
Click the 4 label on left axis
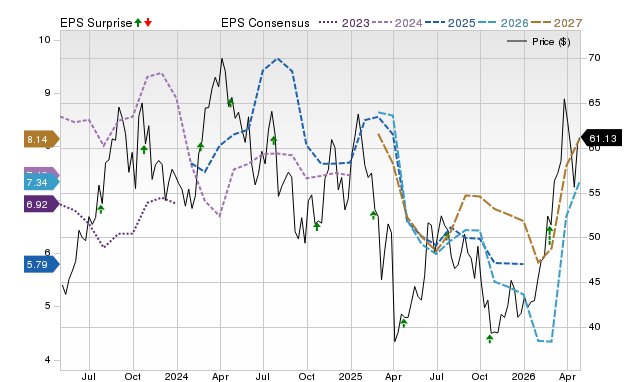(47, 360)
